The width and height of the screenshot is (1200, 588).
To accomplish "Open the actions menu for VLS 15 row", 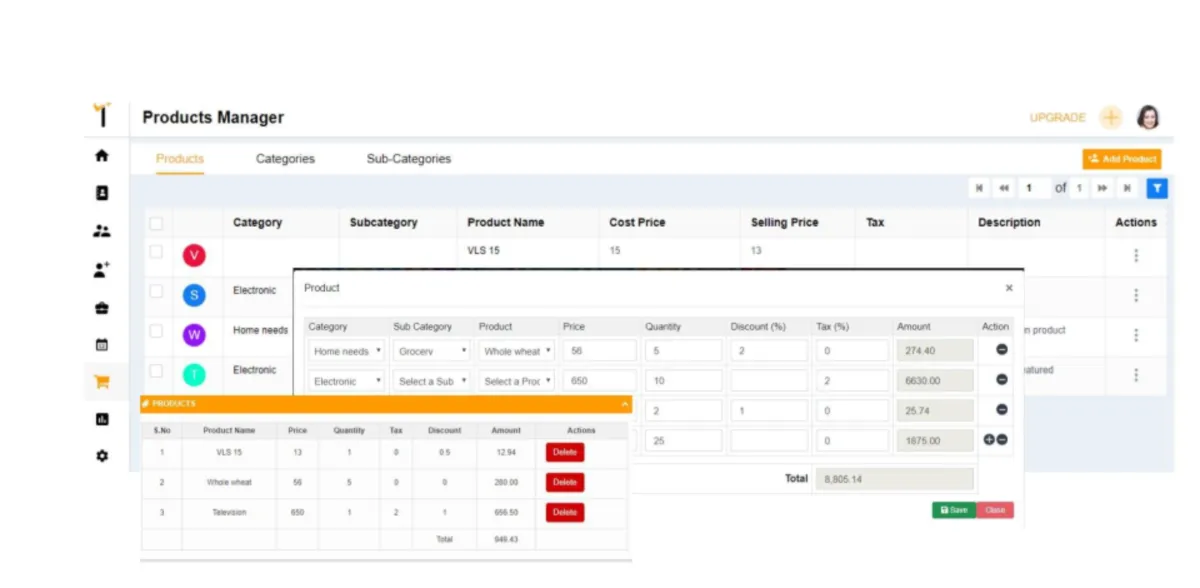I will (1136, 255).
